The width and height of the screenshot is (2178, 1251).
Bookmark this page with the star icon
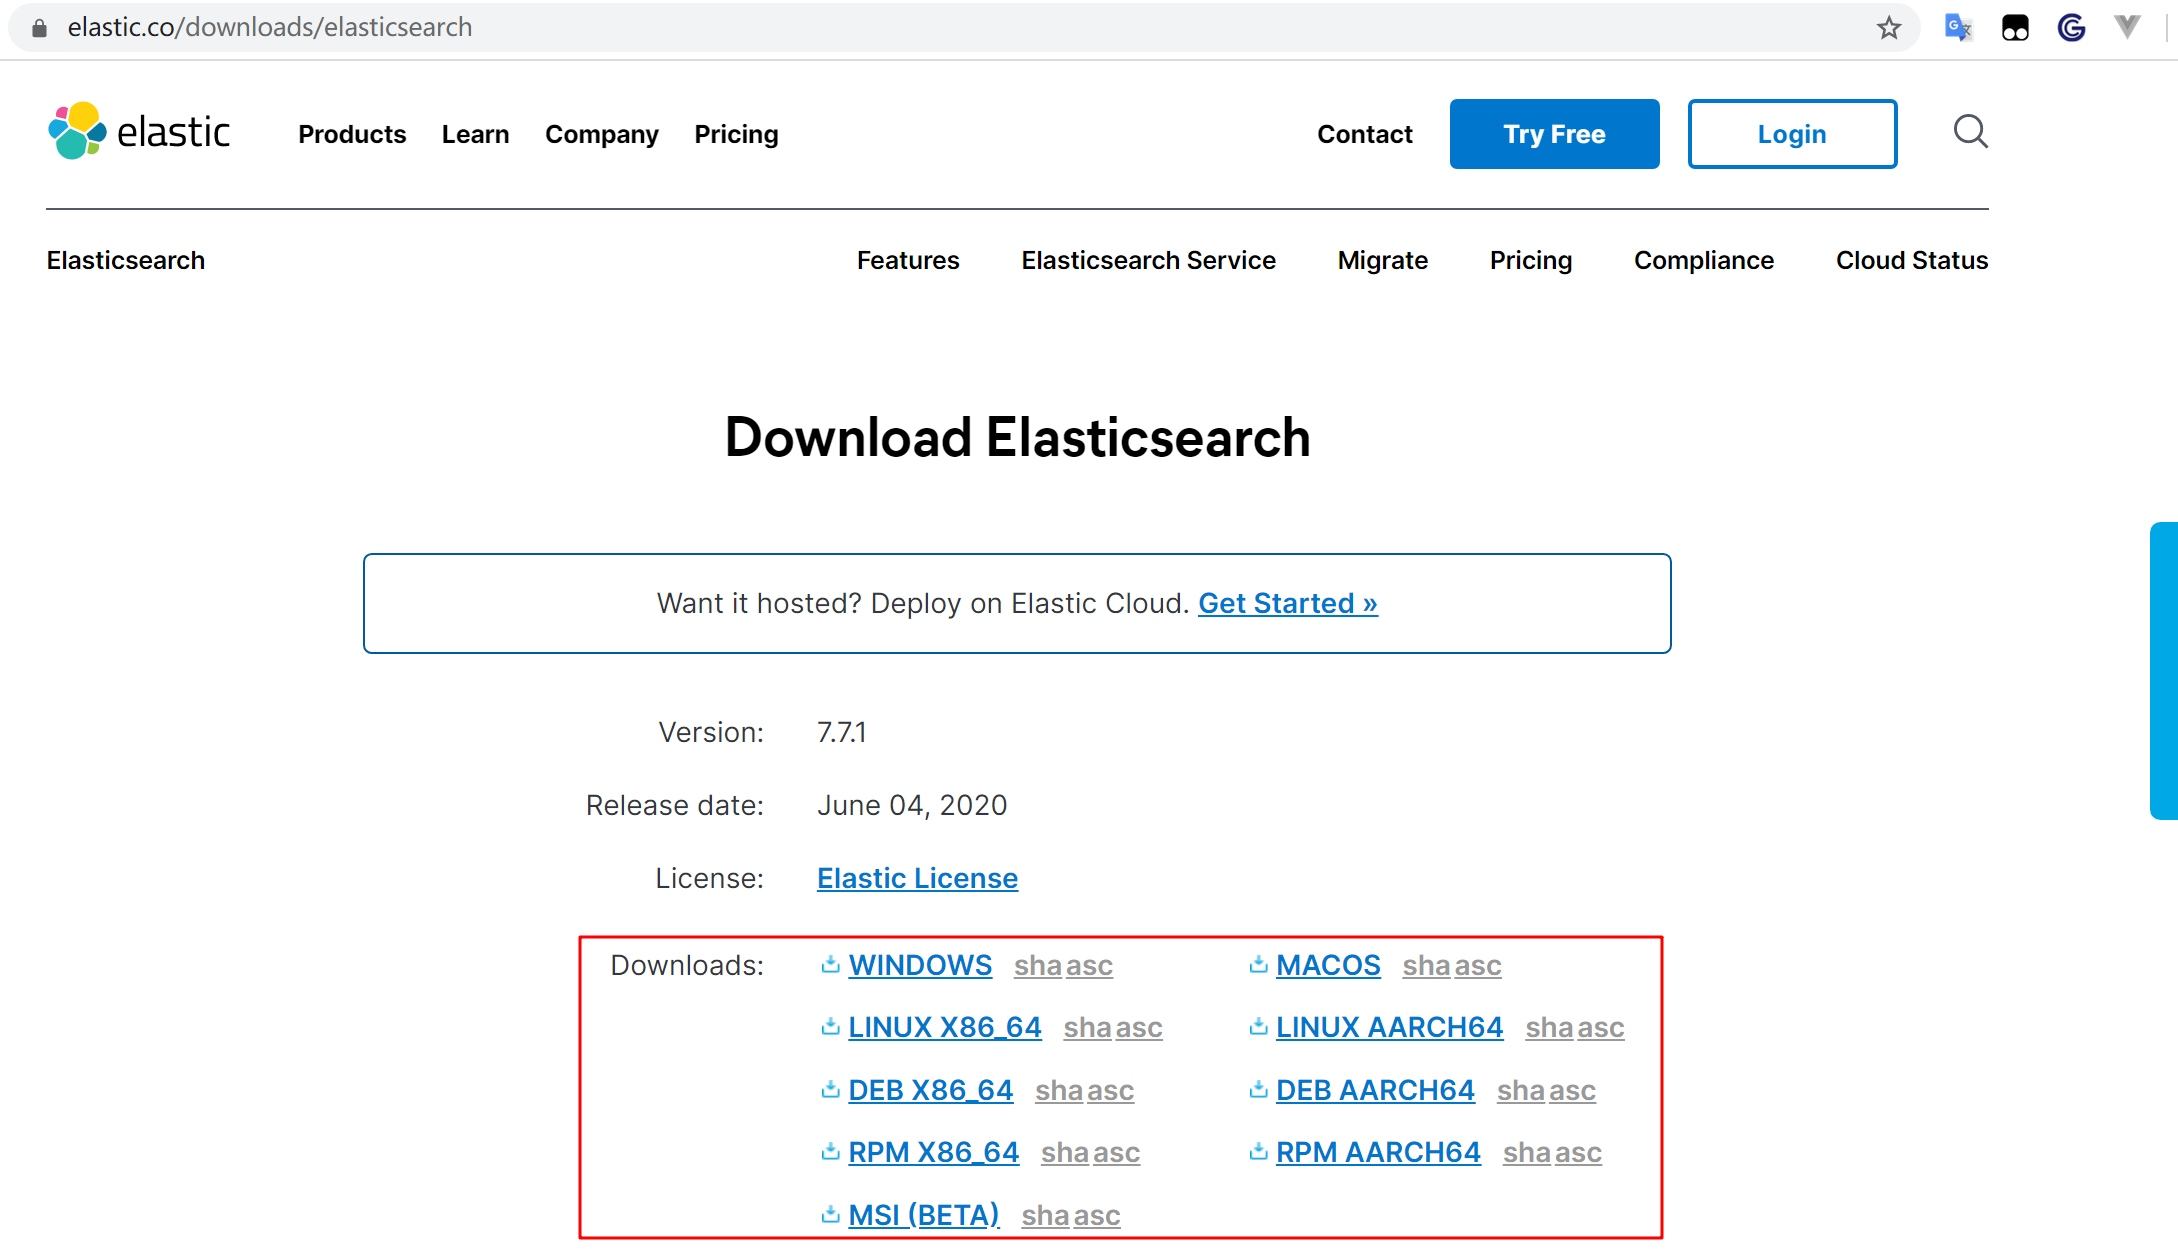pyautogui.click(x=1889, y=27)
